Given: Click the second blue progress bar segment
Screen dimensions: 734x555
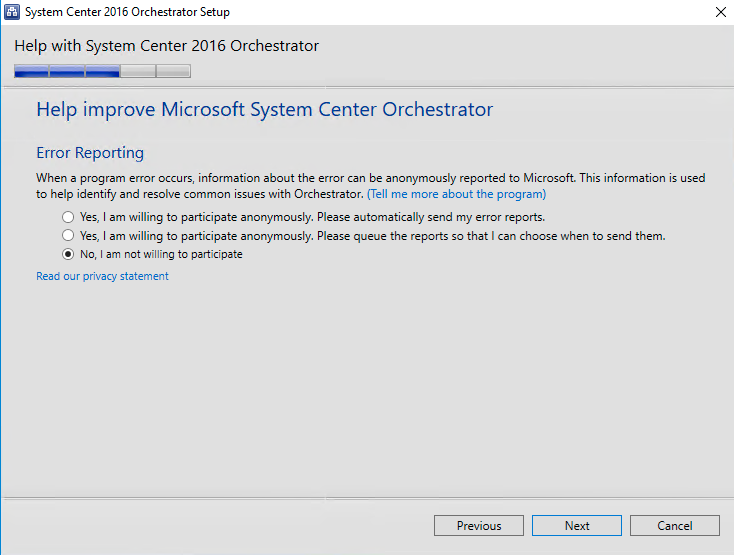Looking at the screenshot, I should click(67, 71).
